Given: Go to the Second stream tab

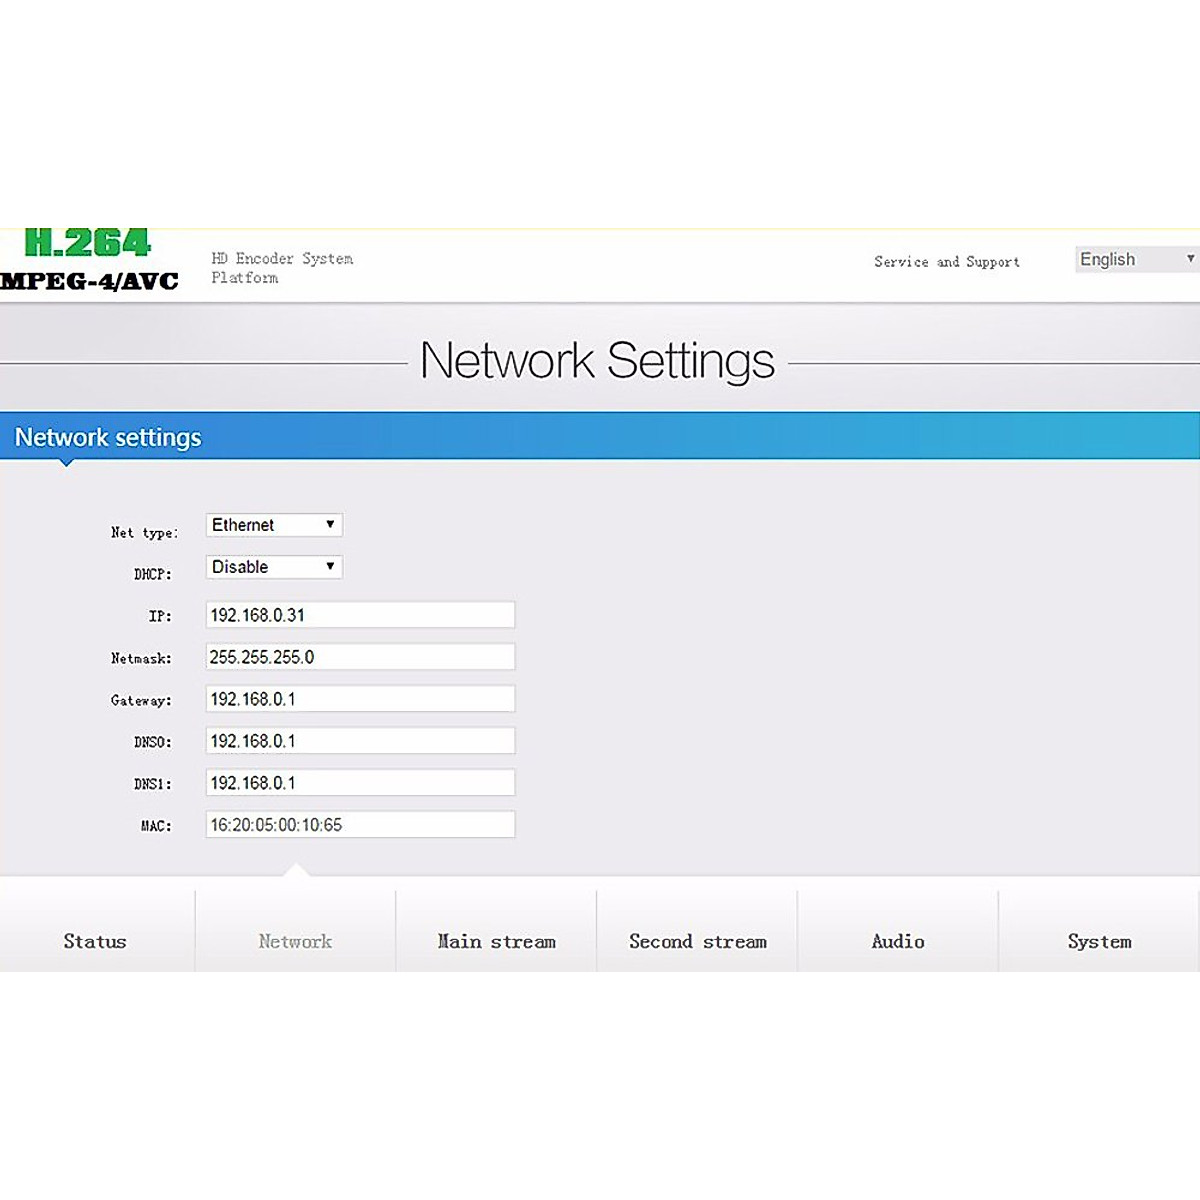Looking at the screenshot, I should tap(697, 941).
